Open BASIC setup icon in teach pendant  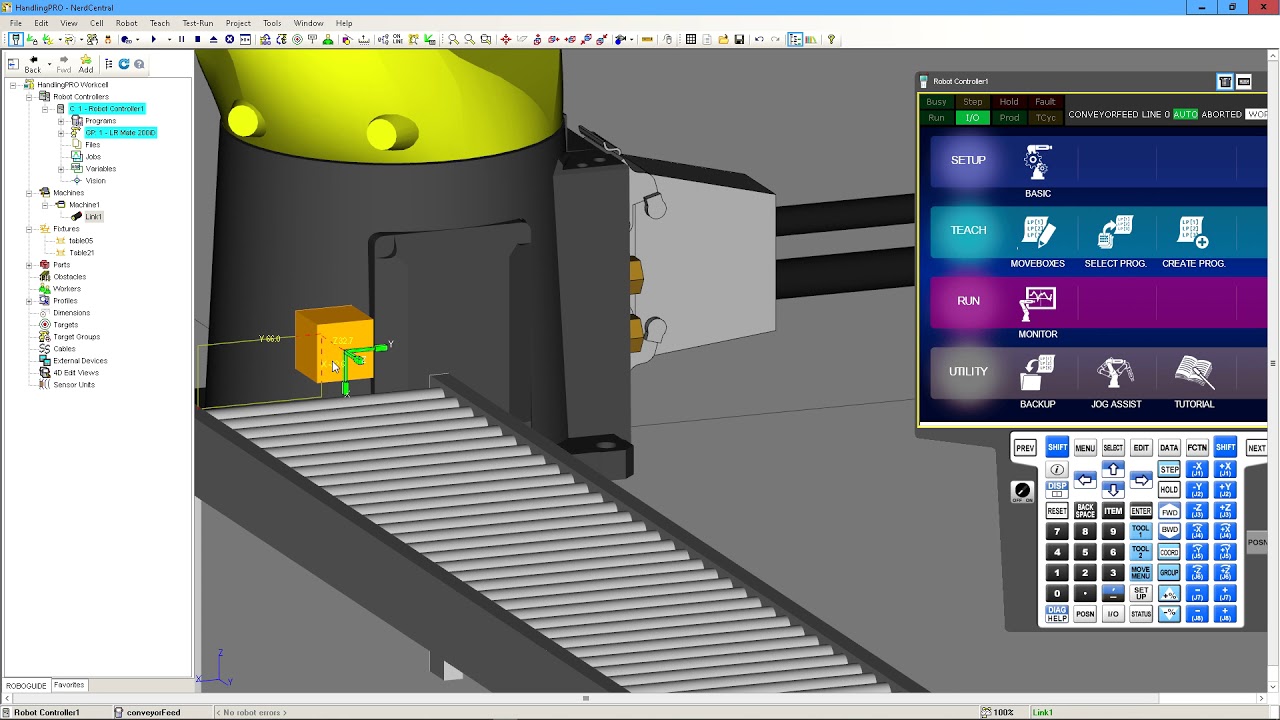pos(1038,162)
